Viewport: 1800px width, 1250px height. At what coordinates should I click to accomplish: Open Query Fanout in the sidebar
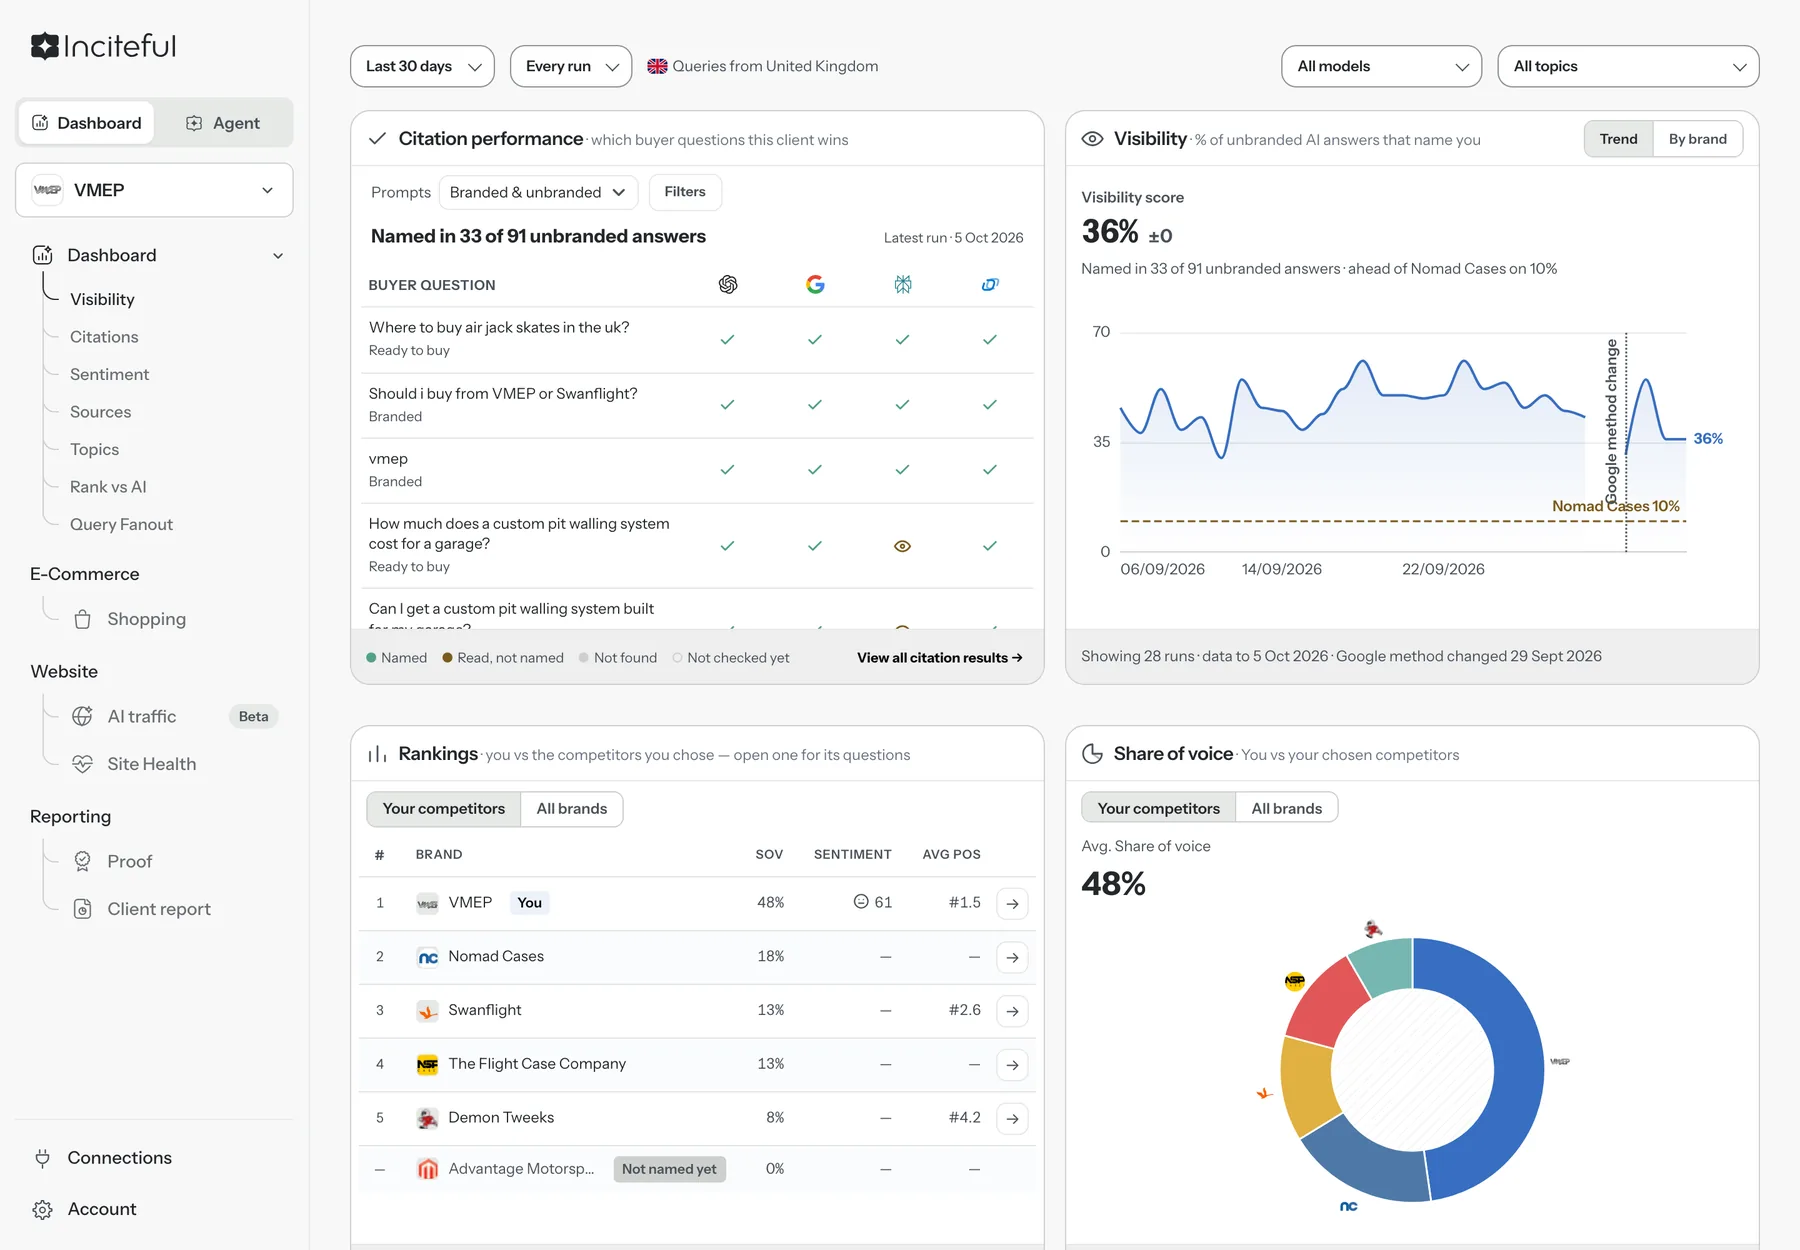(x=121, y=524)
